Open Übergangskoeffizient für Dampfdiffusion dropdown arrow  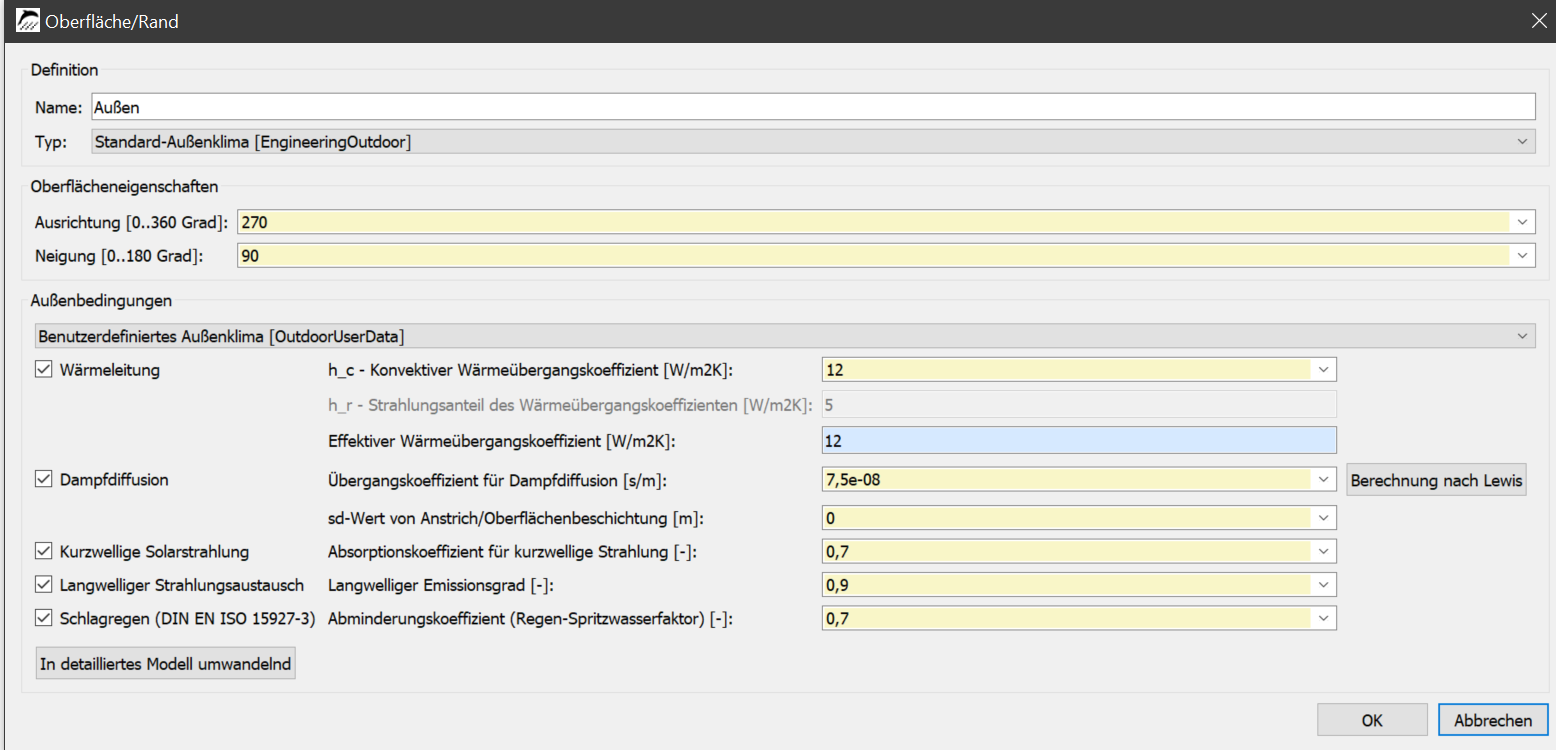(1324, 480)
